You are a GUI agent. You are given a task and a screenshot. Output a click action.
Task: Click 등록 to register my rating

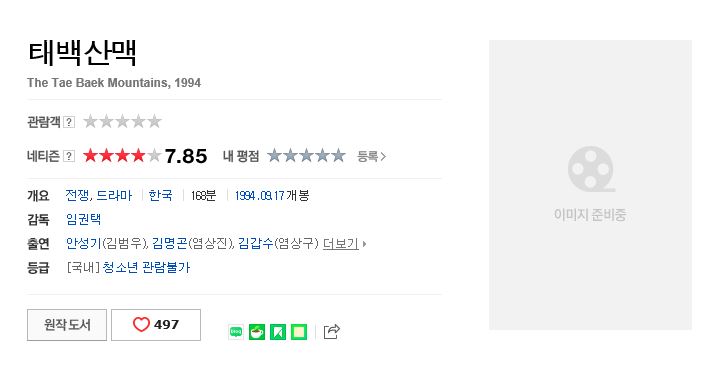coord(371,156)
